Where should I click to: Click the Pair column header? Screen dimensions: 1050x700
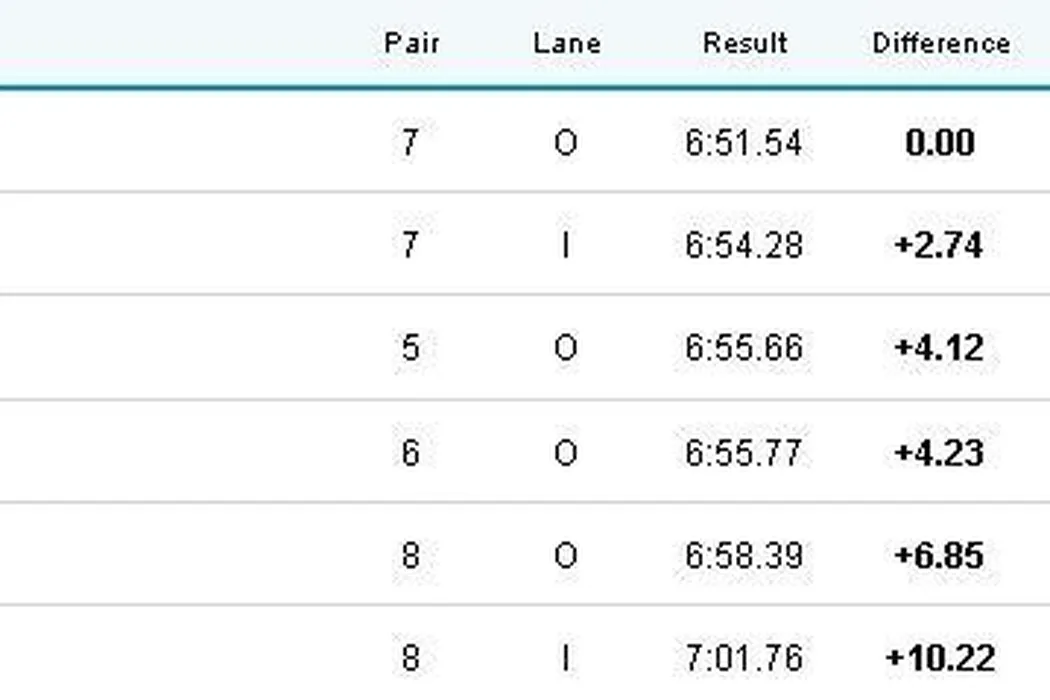[x=411, y=43]
